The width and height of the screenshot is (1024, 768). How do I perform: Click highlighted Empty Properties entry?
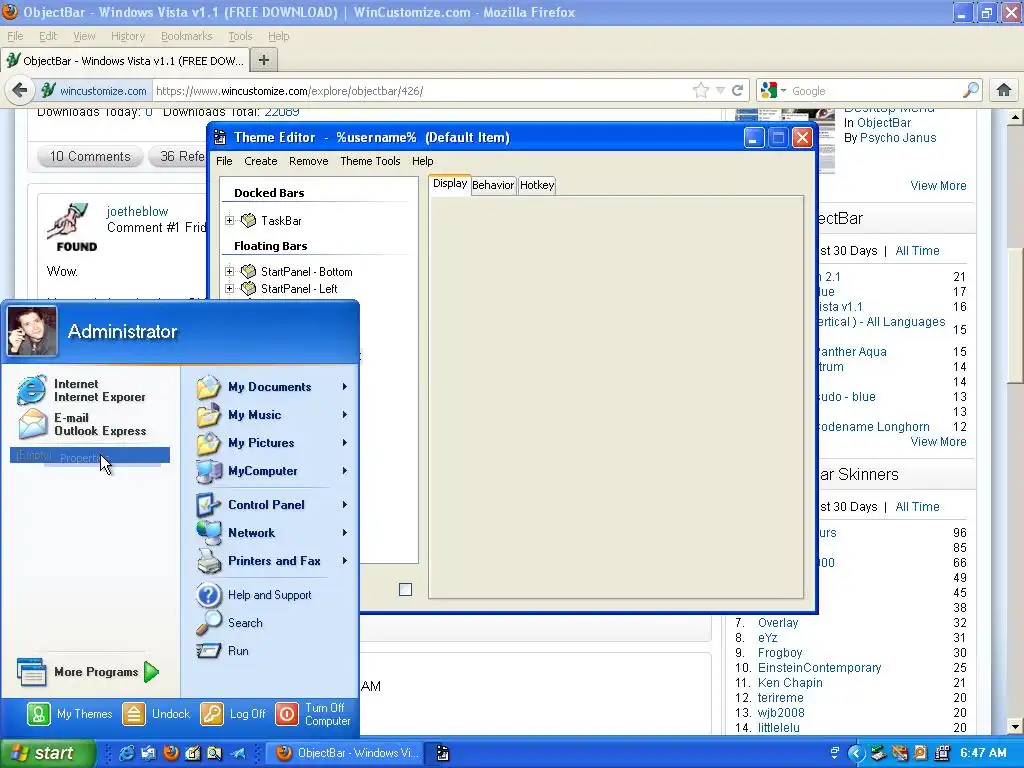pyautogui.click(x=89, y=456)
